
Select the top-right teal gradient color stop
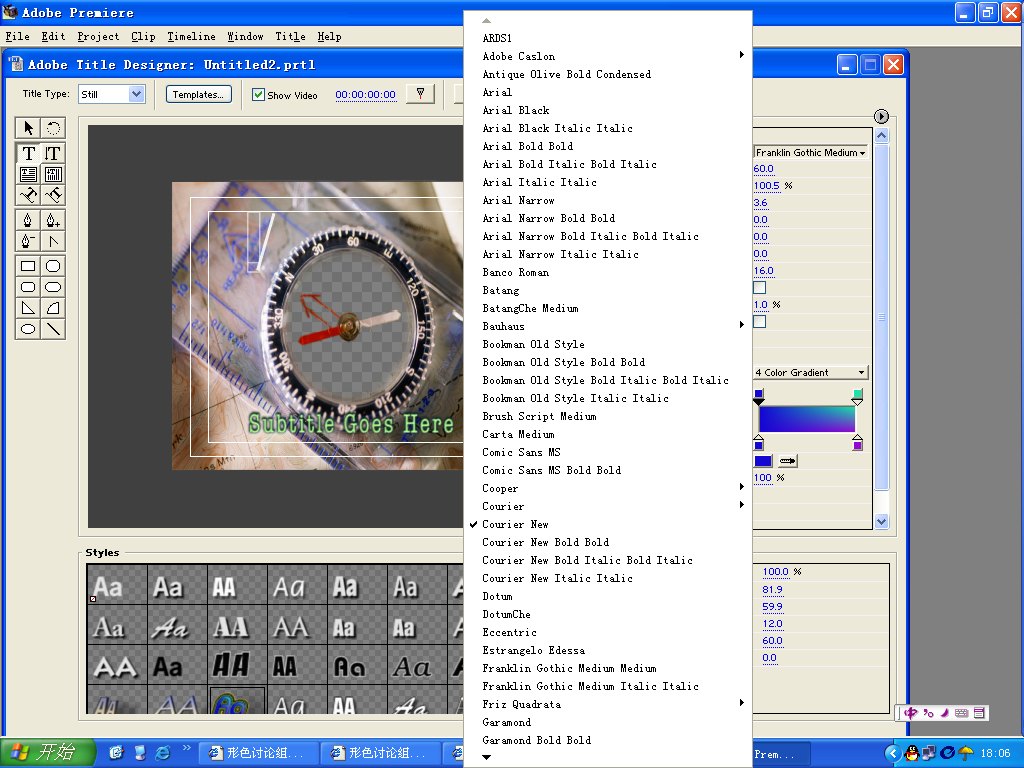click(857, 396)
